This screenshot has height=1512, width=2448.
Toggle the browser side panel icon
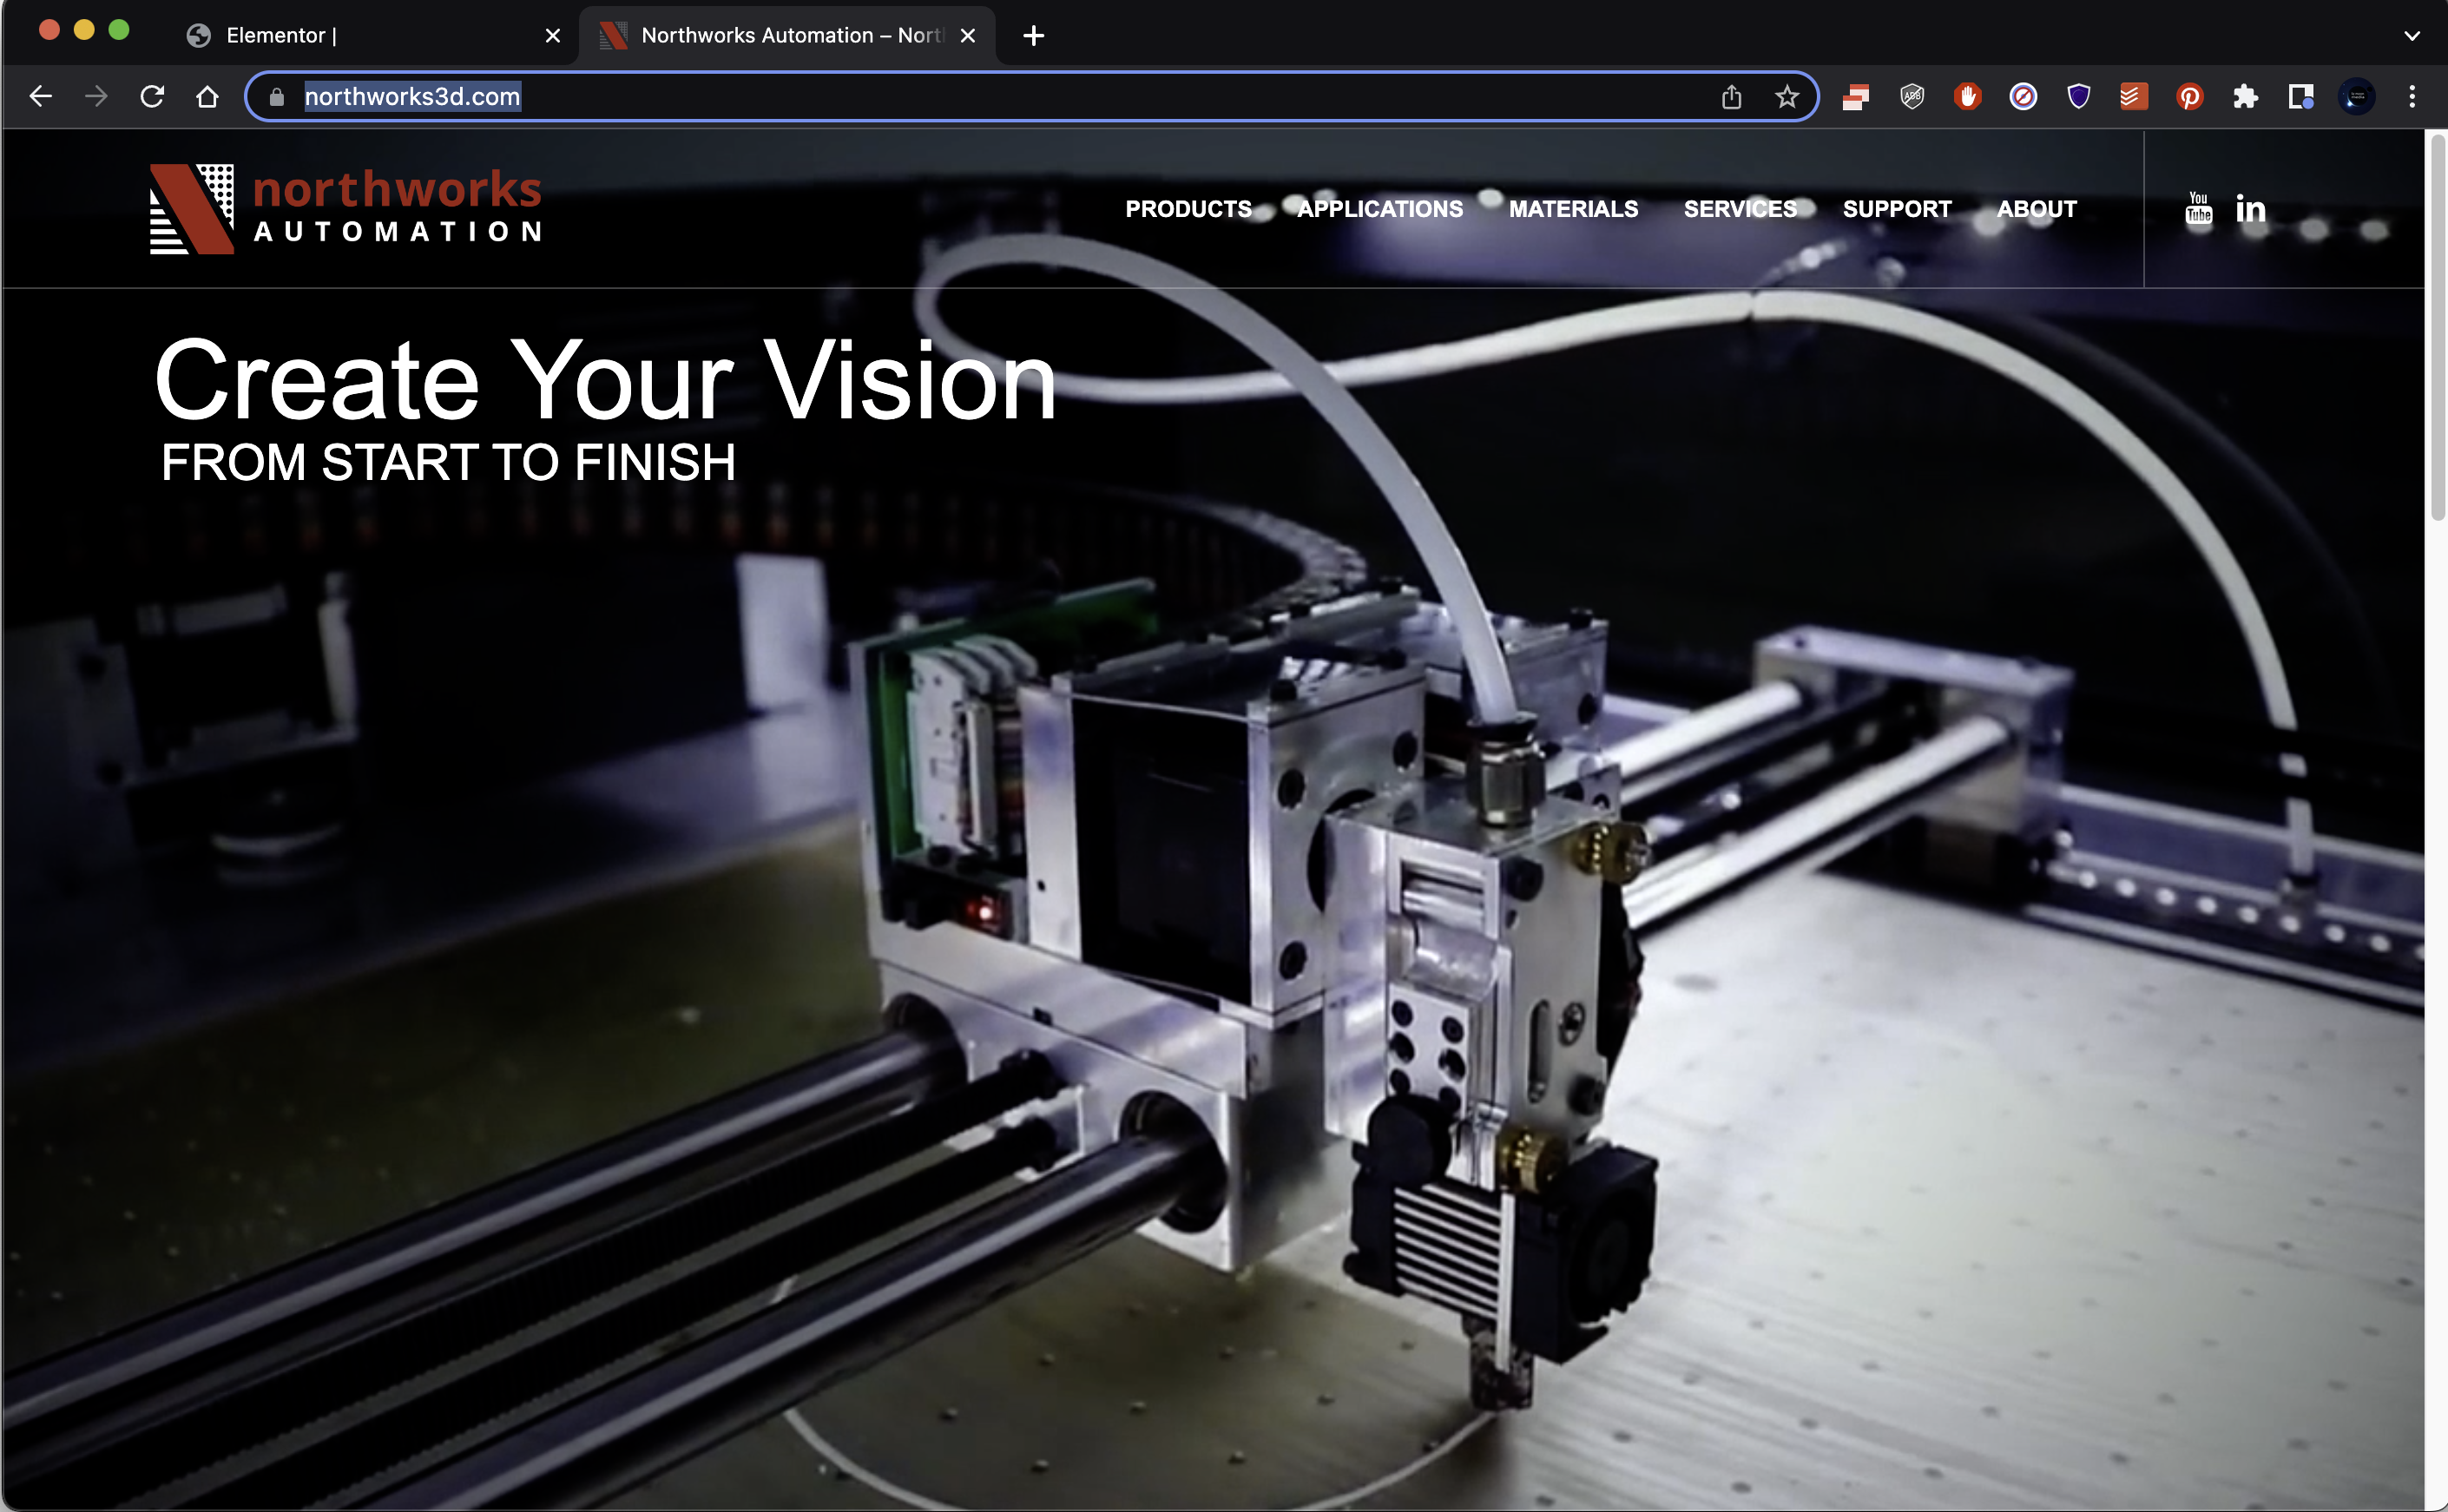coord(2301,97)
